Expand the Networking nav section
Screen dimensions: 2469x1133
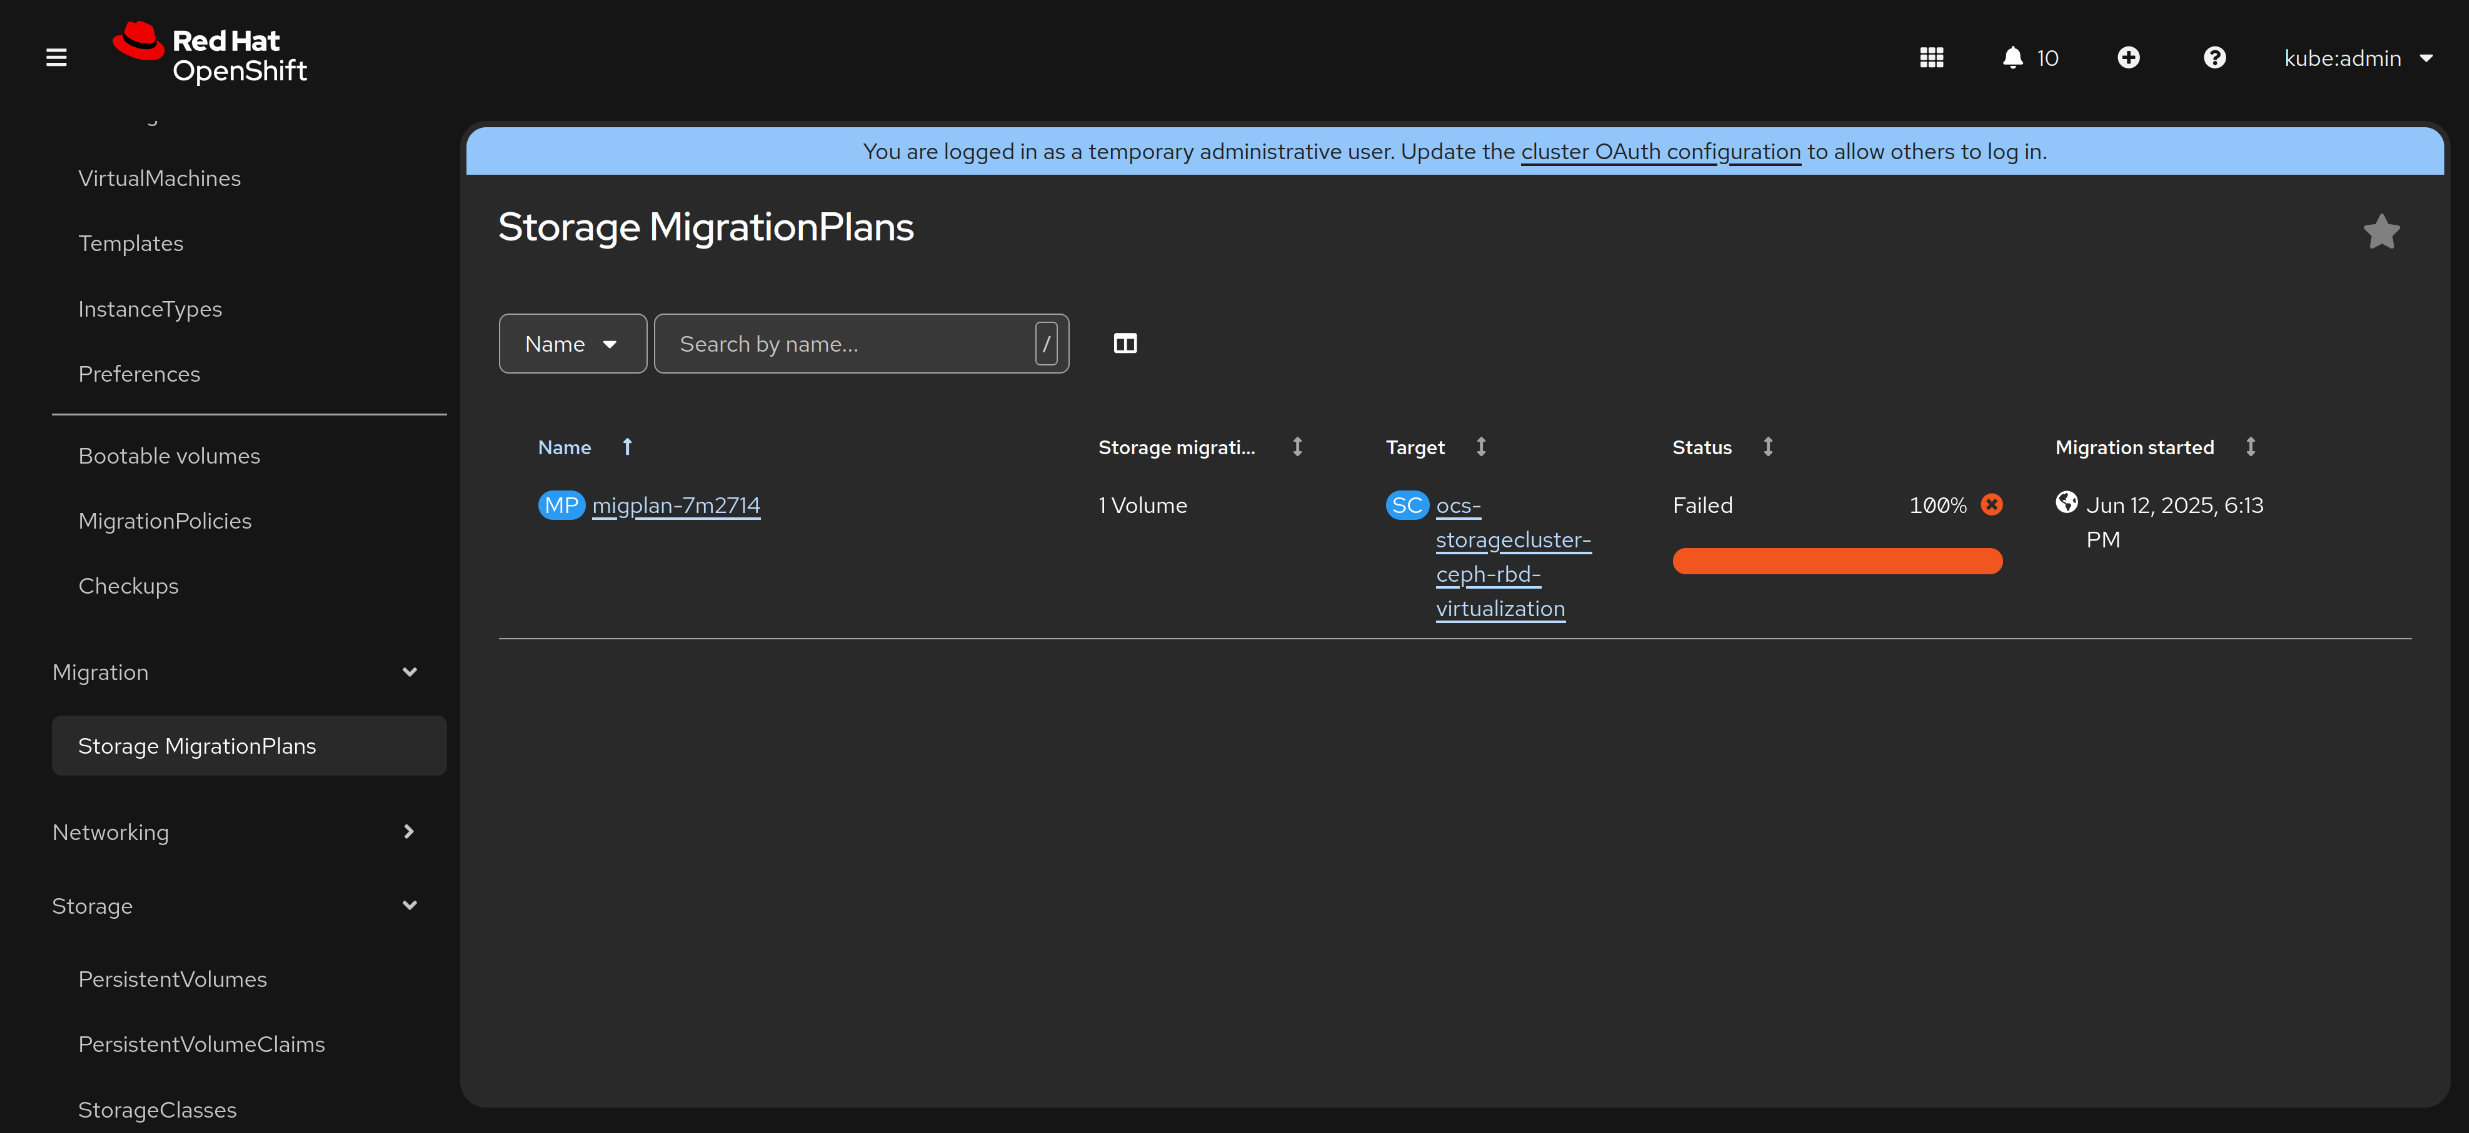(235, 832)
